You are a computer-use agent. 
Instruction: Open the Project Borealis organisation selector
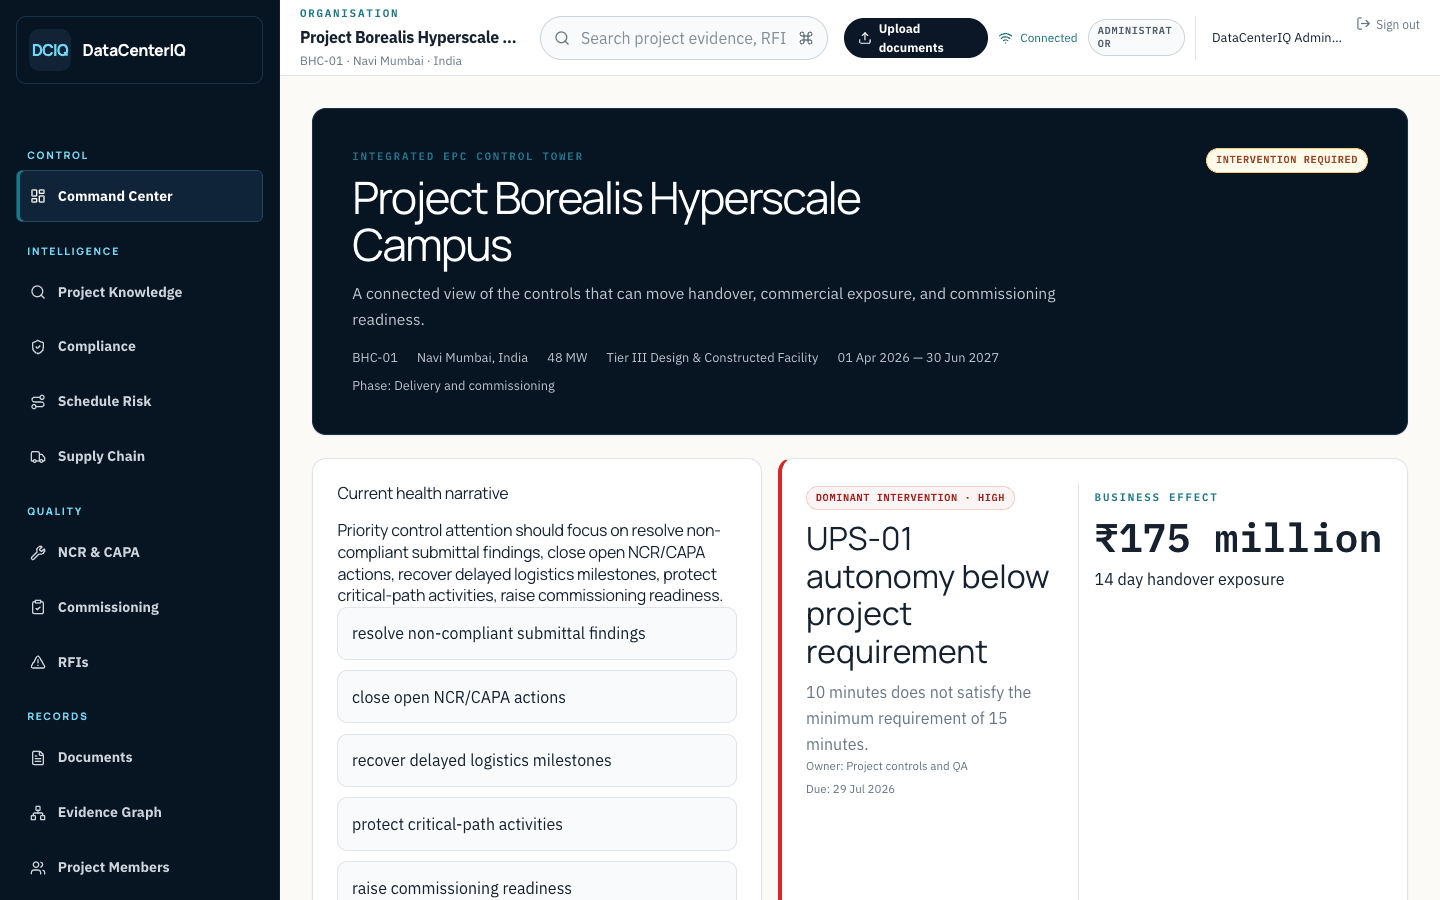410,38
